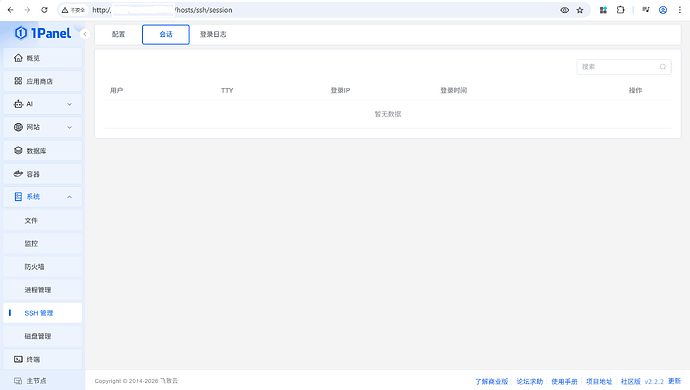Open 进程管理 process management

(x=43, y=290)
